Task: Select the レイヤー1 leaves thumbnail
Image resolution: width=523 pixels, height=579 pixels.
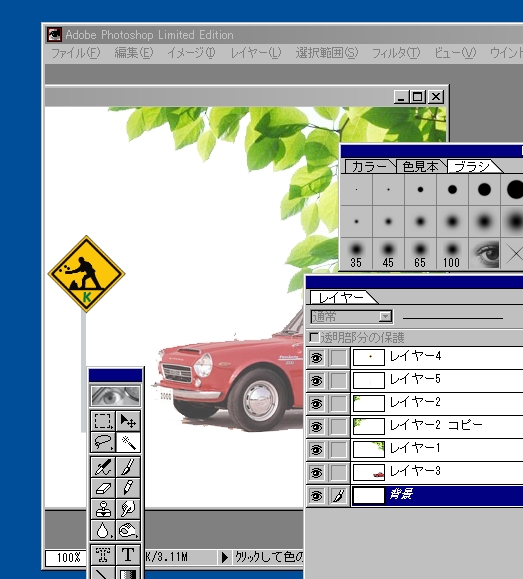Action: pyautogui.click(x=369, y=449)
